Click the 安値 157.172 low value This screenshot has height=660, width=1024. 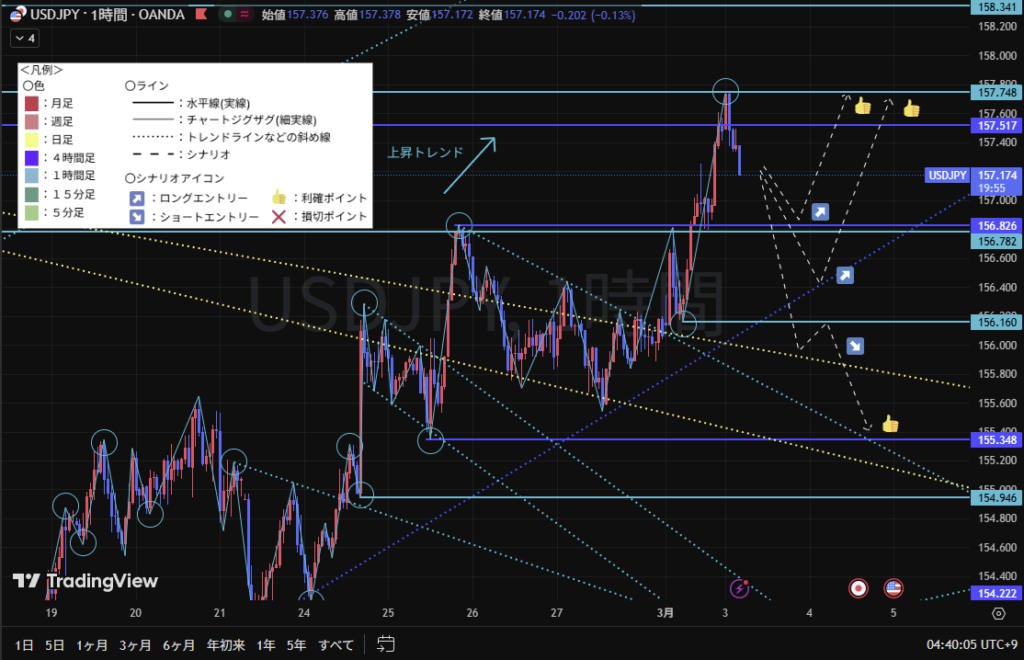(x=440, y=14)
